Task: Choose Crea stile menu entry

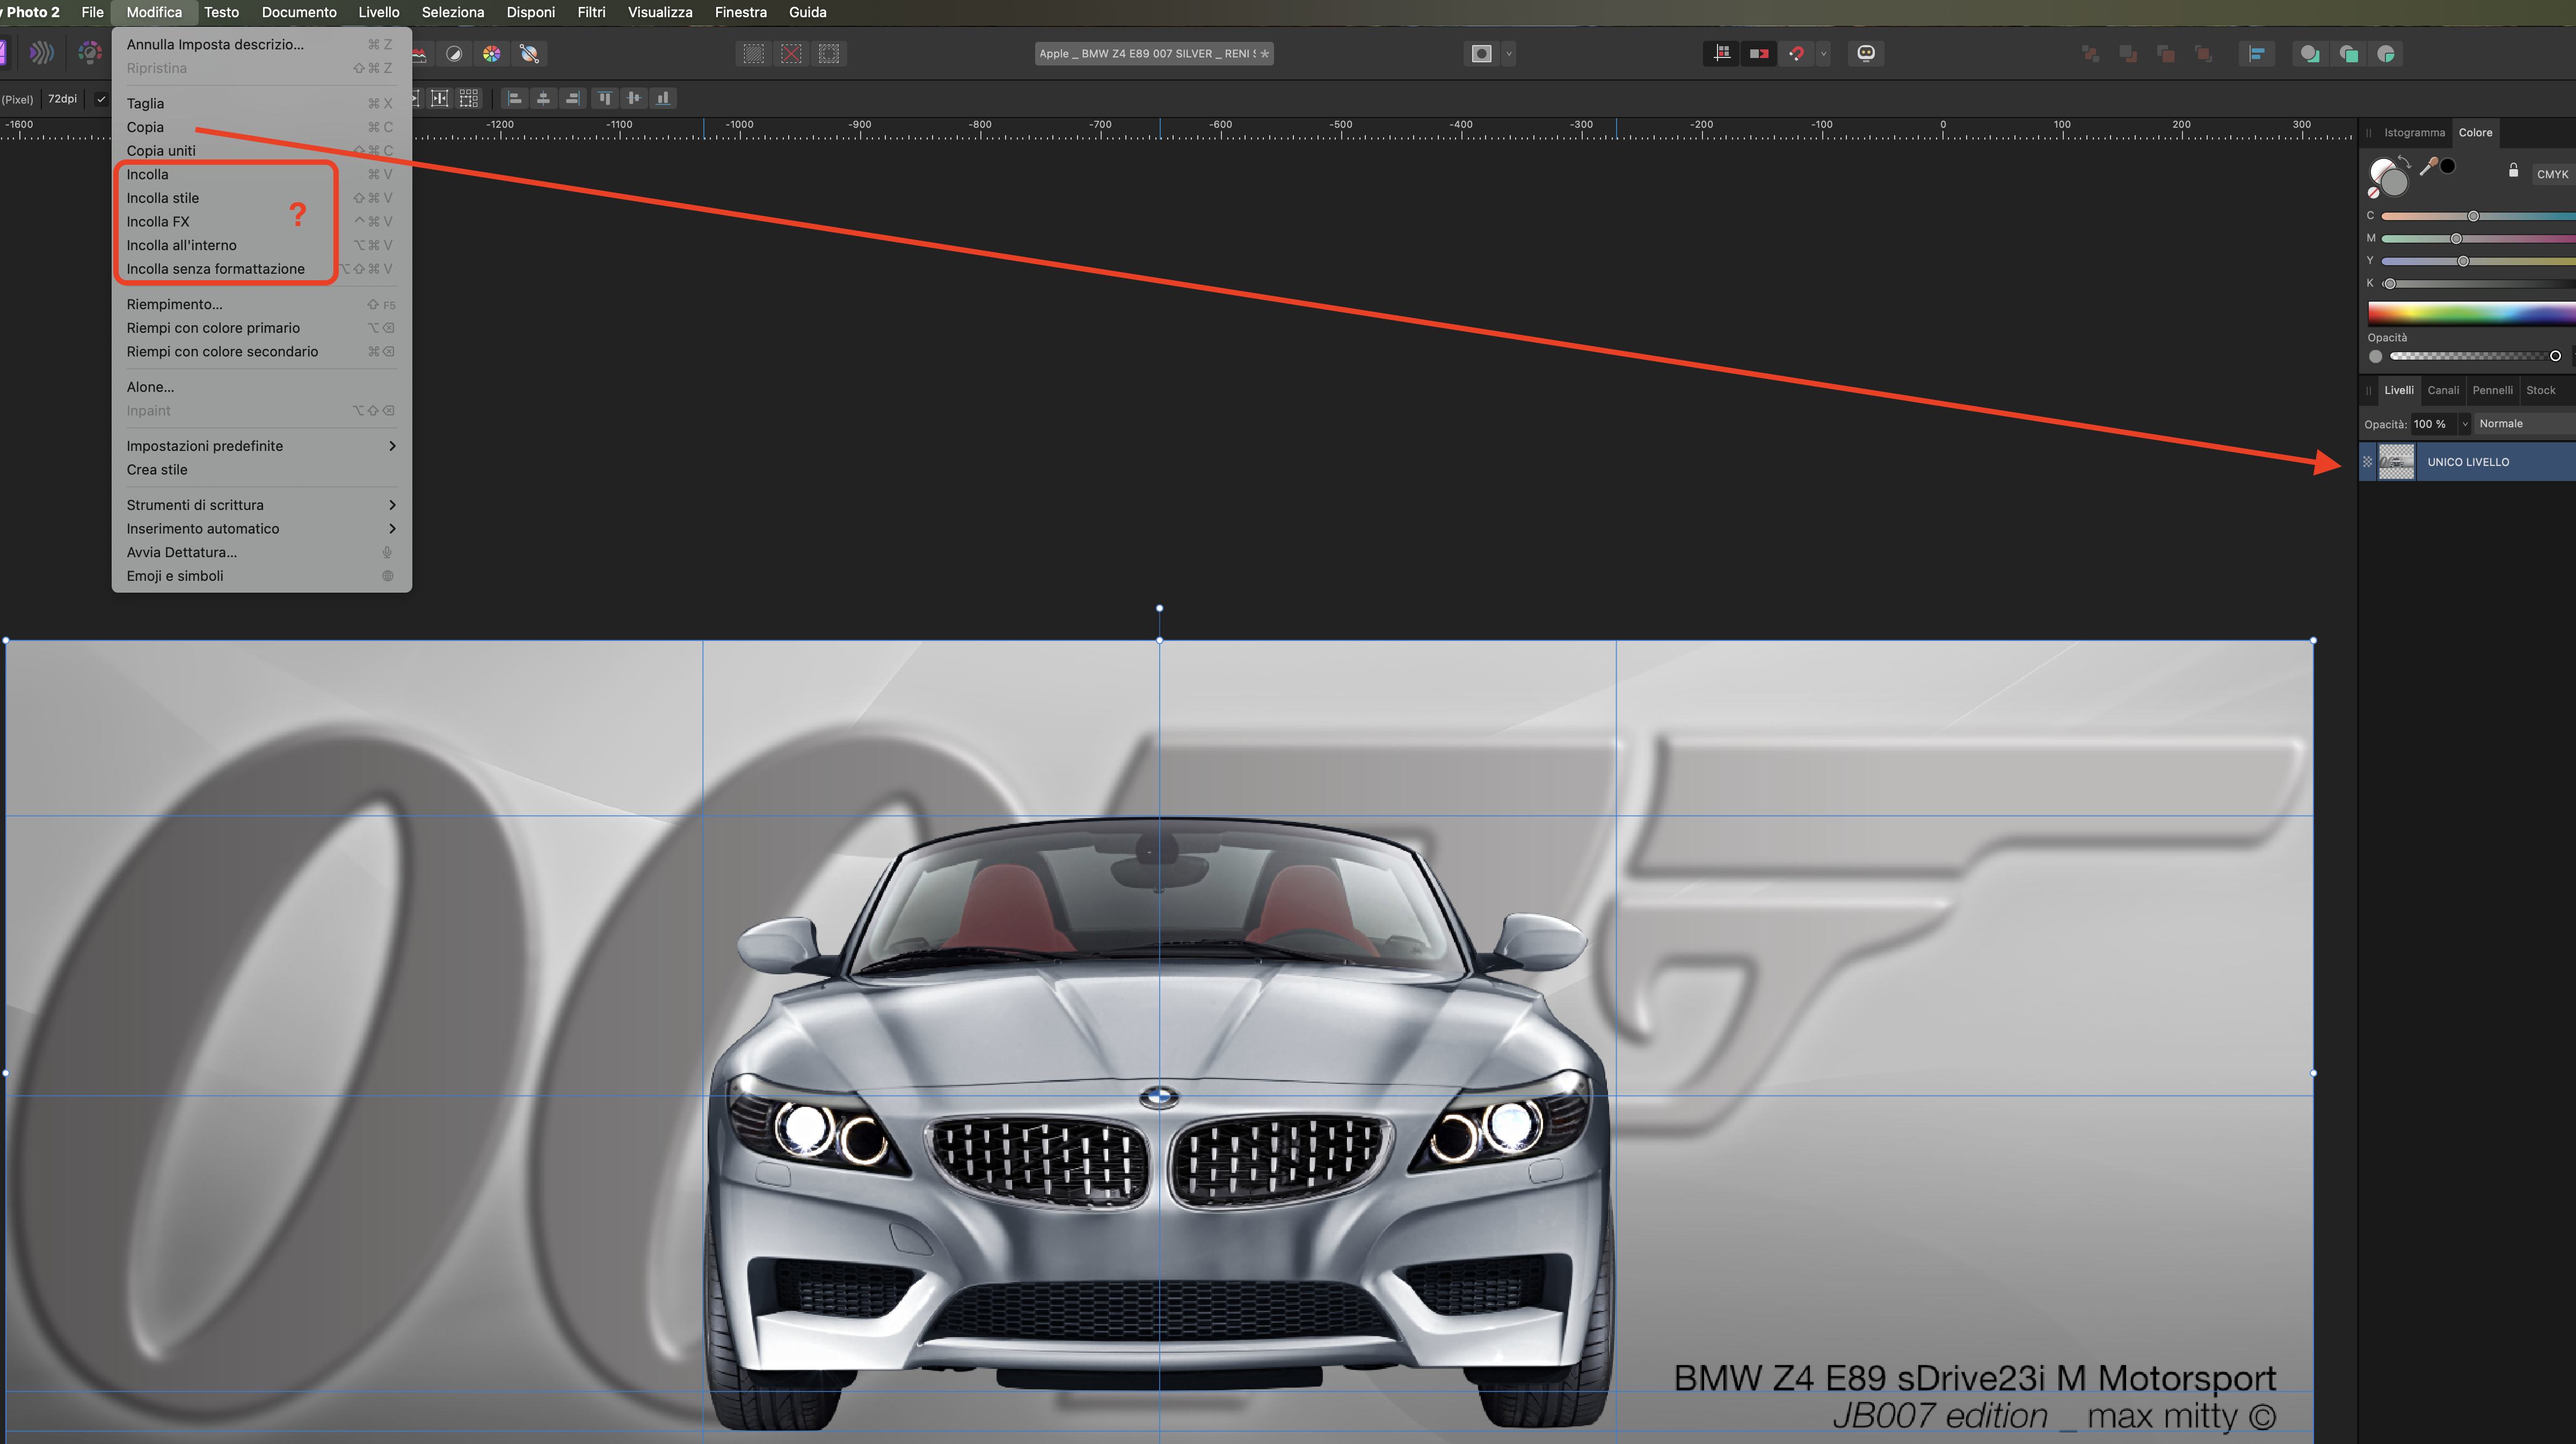Action: pyautogui.click(x=261, y=470)
